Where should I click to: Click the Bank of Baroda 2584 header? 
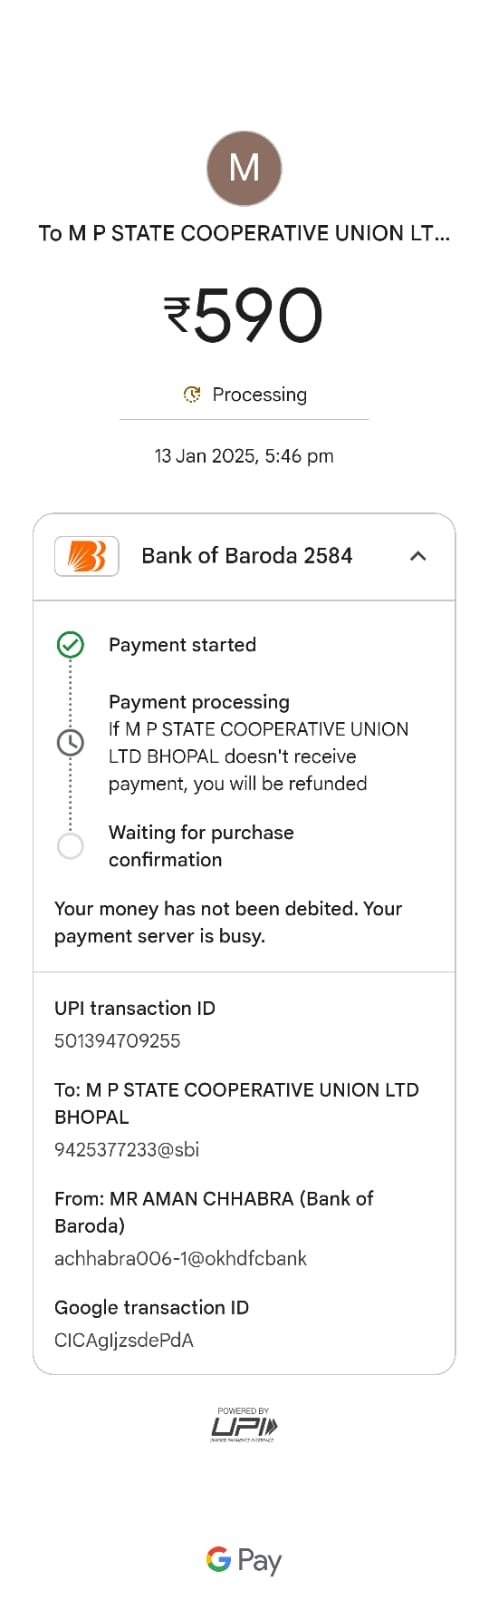(244, 557)
